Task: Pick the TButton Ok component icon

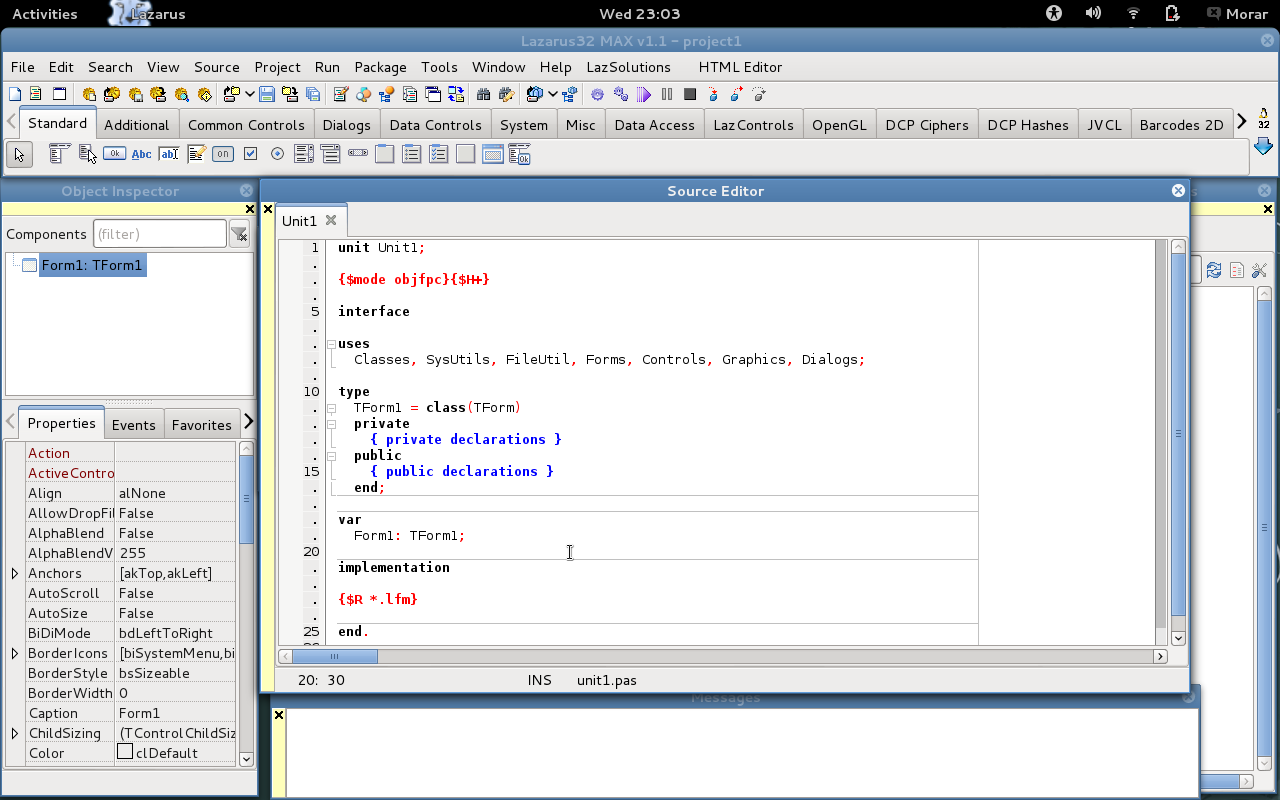Action: click(x=114, y=153)
